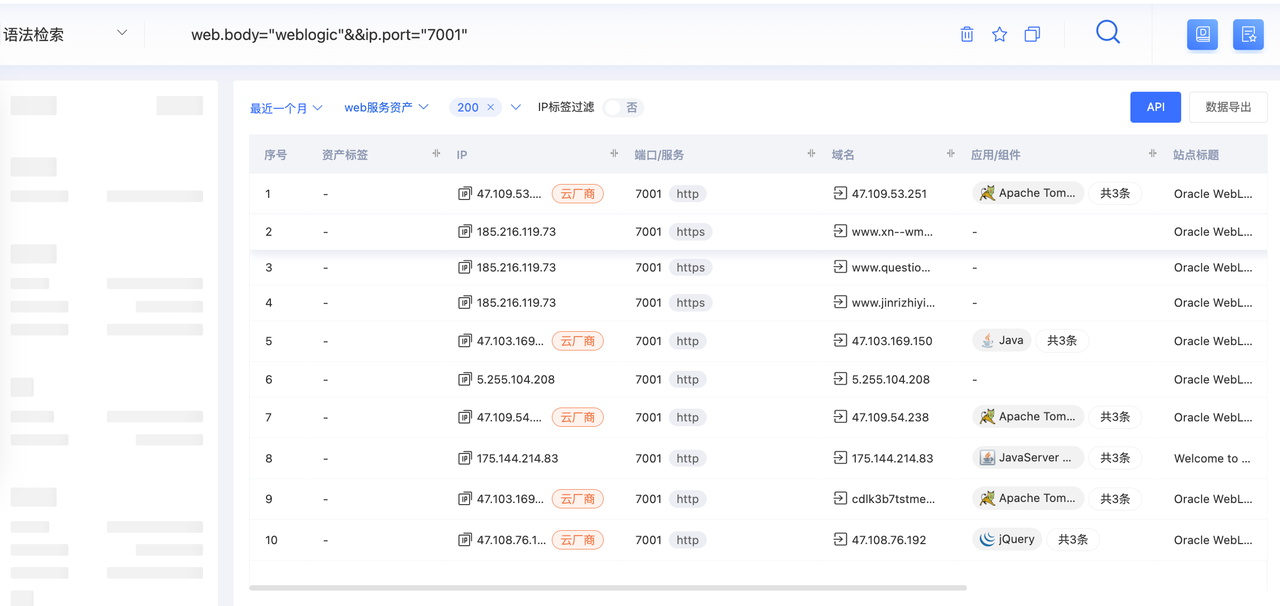Click the column handle icon after 应用/组件 header
The width and height of the screenshot is (1280, 606).
[1153, 154]
